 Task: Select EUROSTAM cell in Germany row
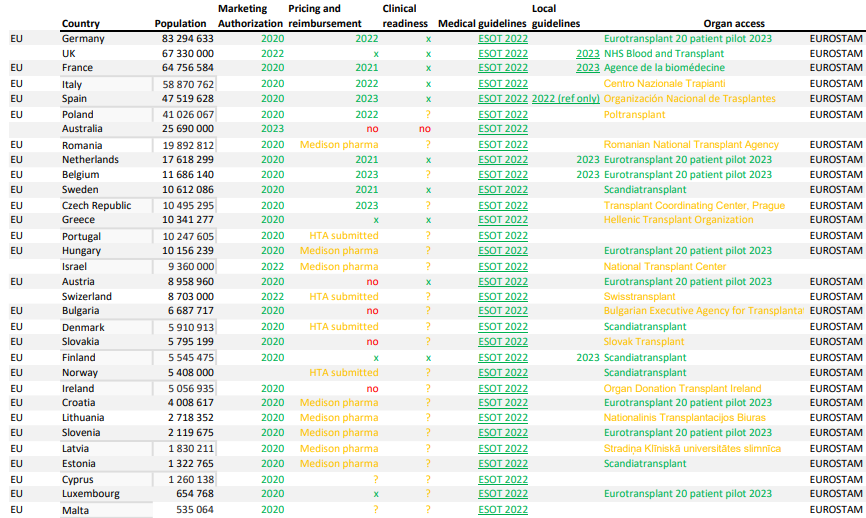tap(836, 39)
